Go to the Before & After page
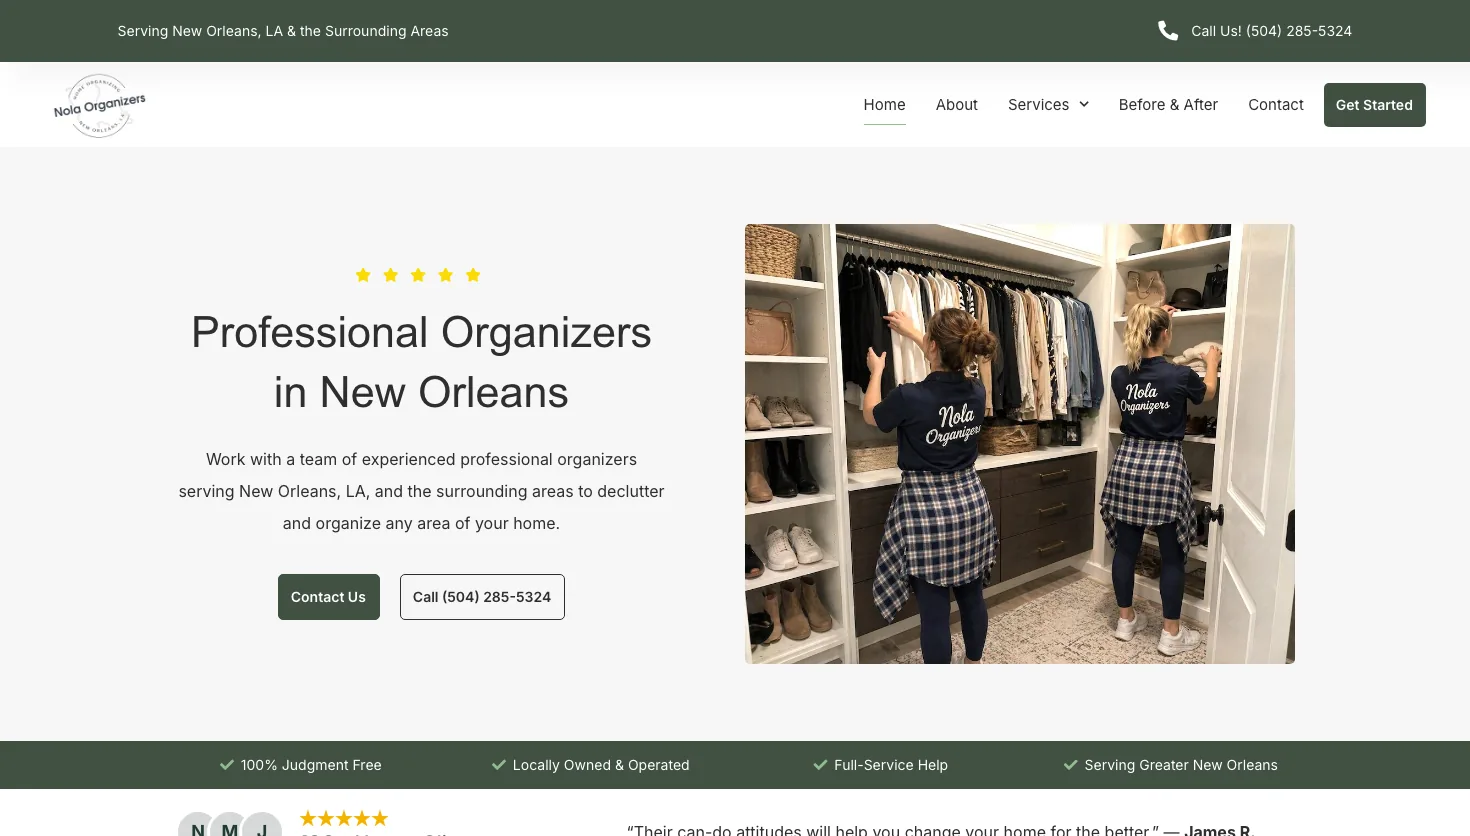The image size is (1470, 836). point(1168,105)
